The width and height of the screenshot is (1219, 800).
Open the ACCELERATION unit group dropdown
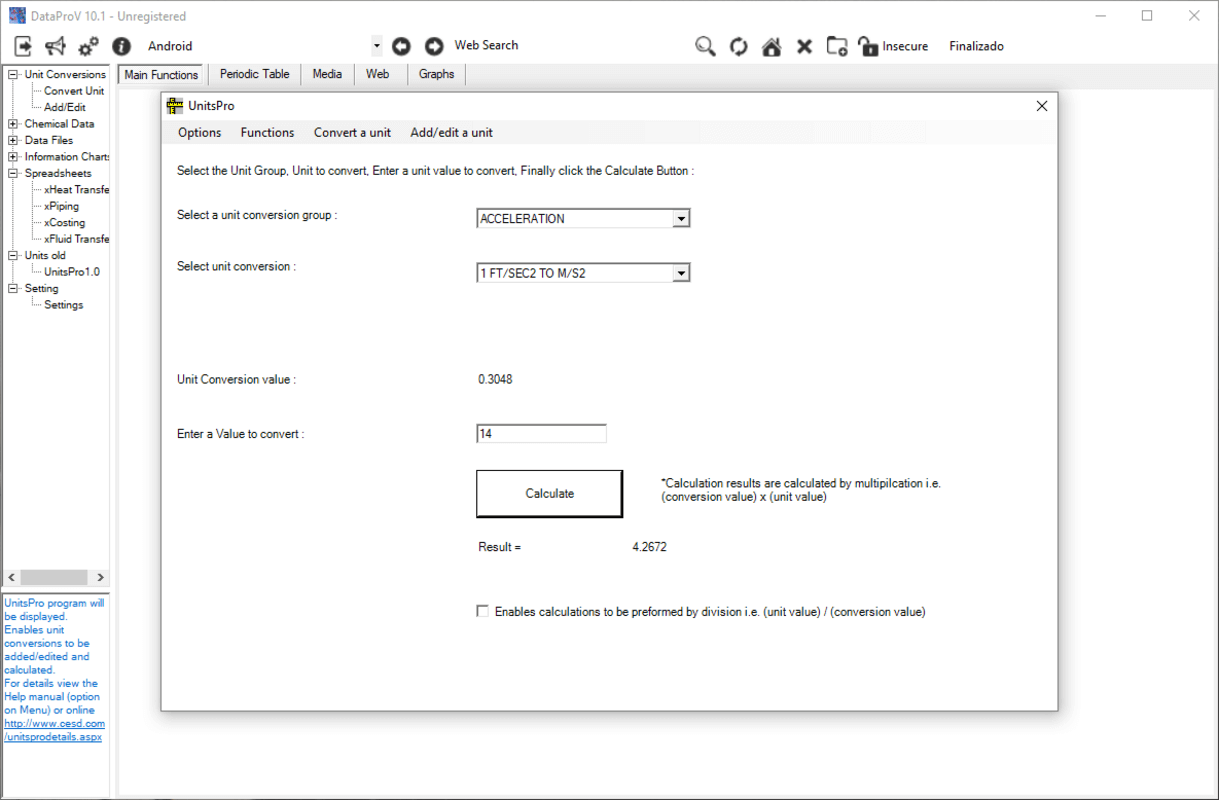point(681,218)
